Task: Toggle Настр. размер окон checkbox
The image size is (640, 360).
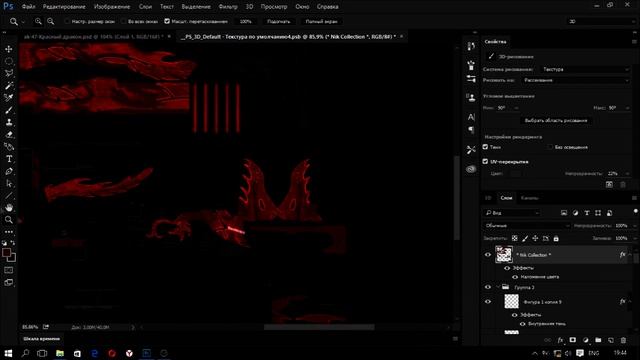Action: tap(67, 21)
